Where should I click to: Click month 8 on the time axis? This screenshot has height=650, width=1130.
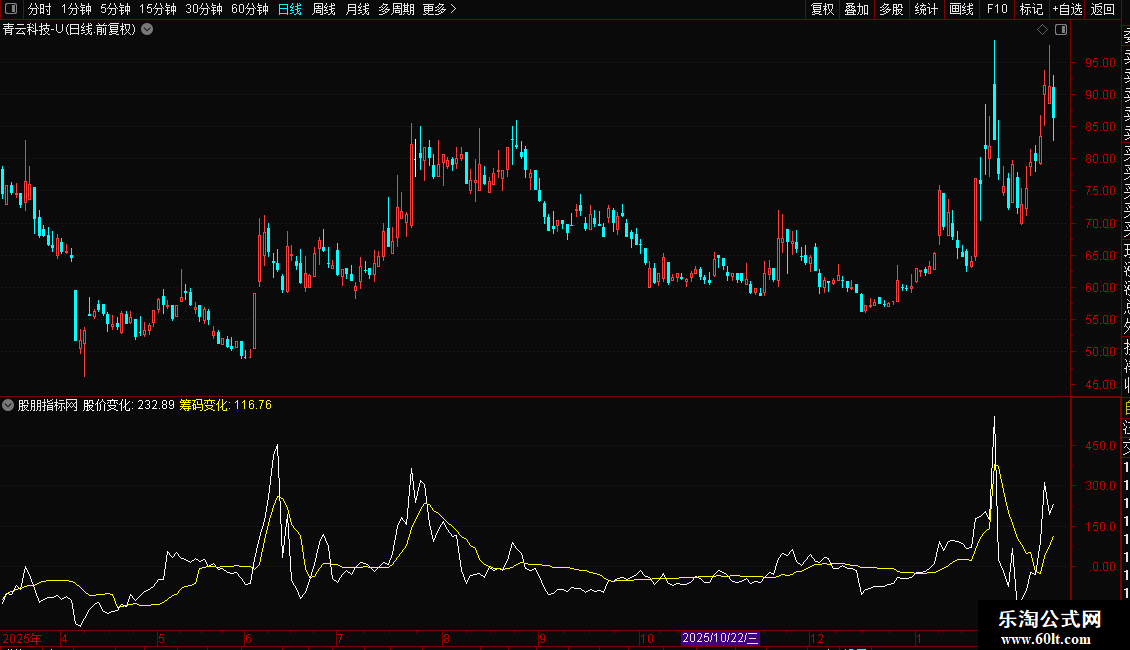coord(447,638)
